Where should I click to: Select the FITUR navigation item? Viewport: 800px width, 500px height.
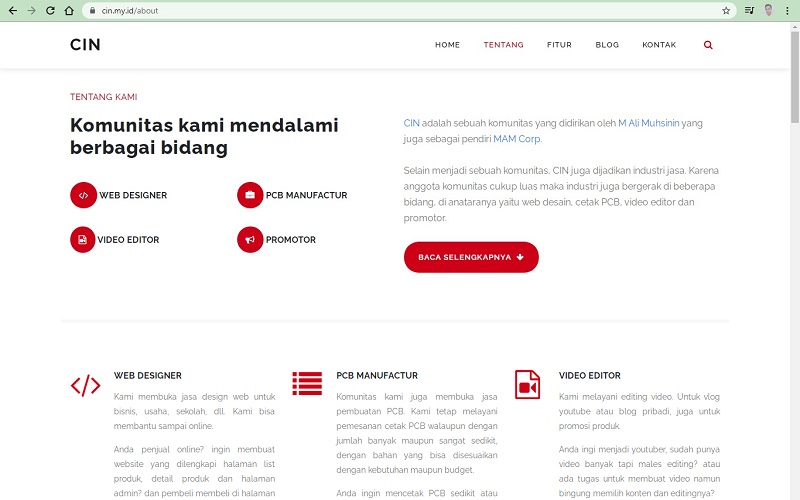(559, 45)
